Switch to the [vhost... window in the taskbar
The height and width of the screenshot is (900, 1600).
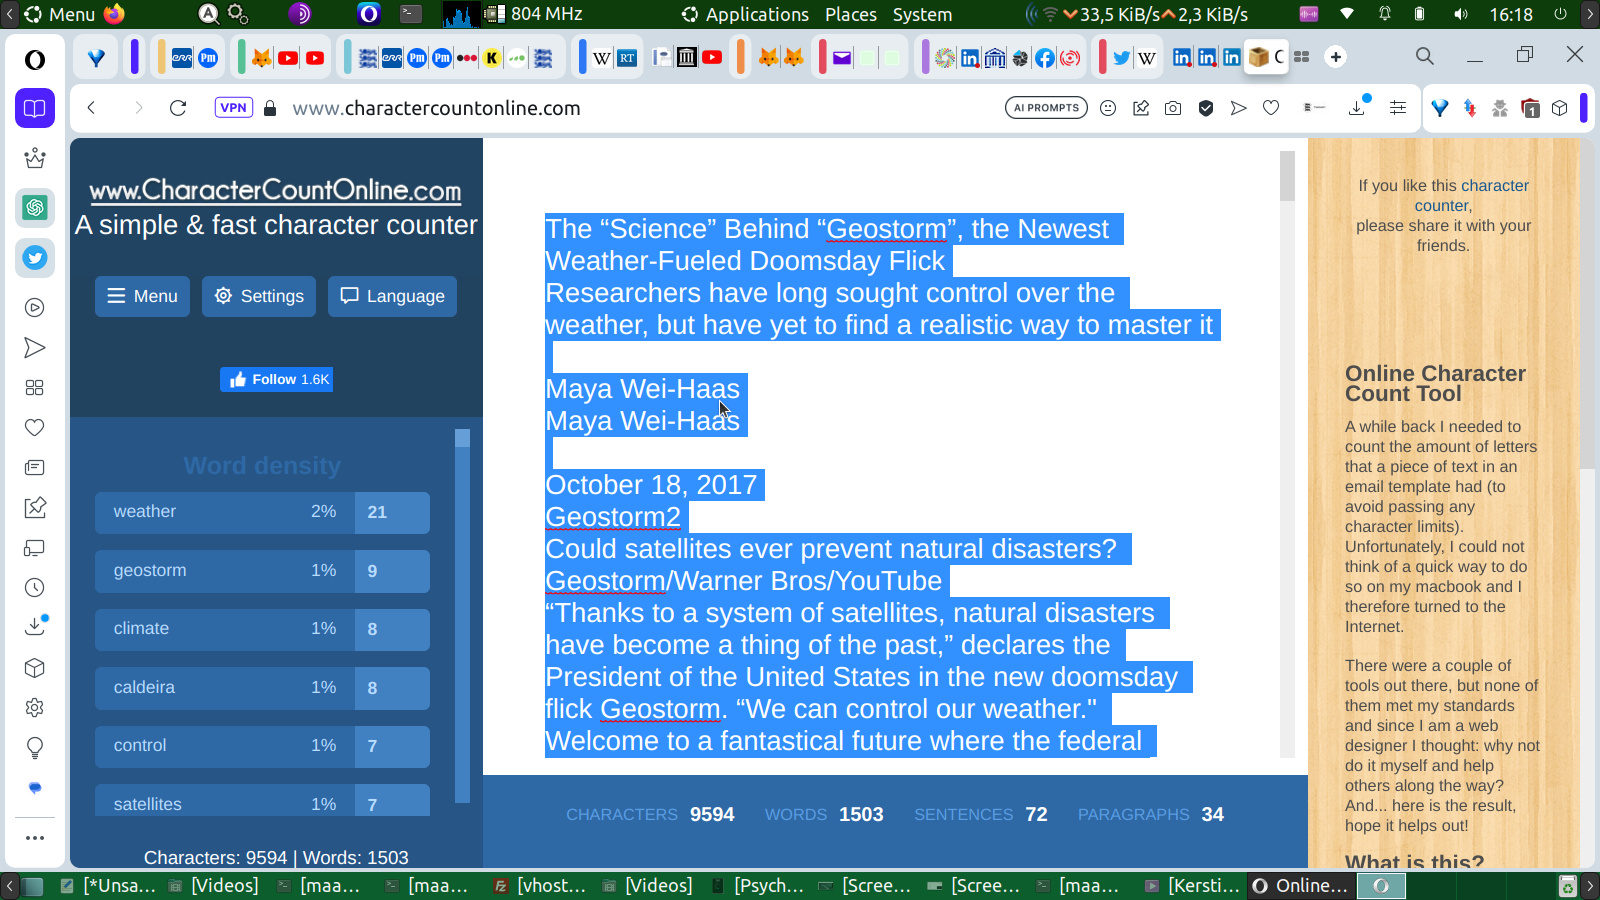tap(541, 886)
